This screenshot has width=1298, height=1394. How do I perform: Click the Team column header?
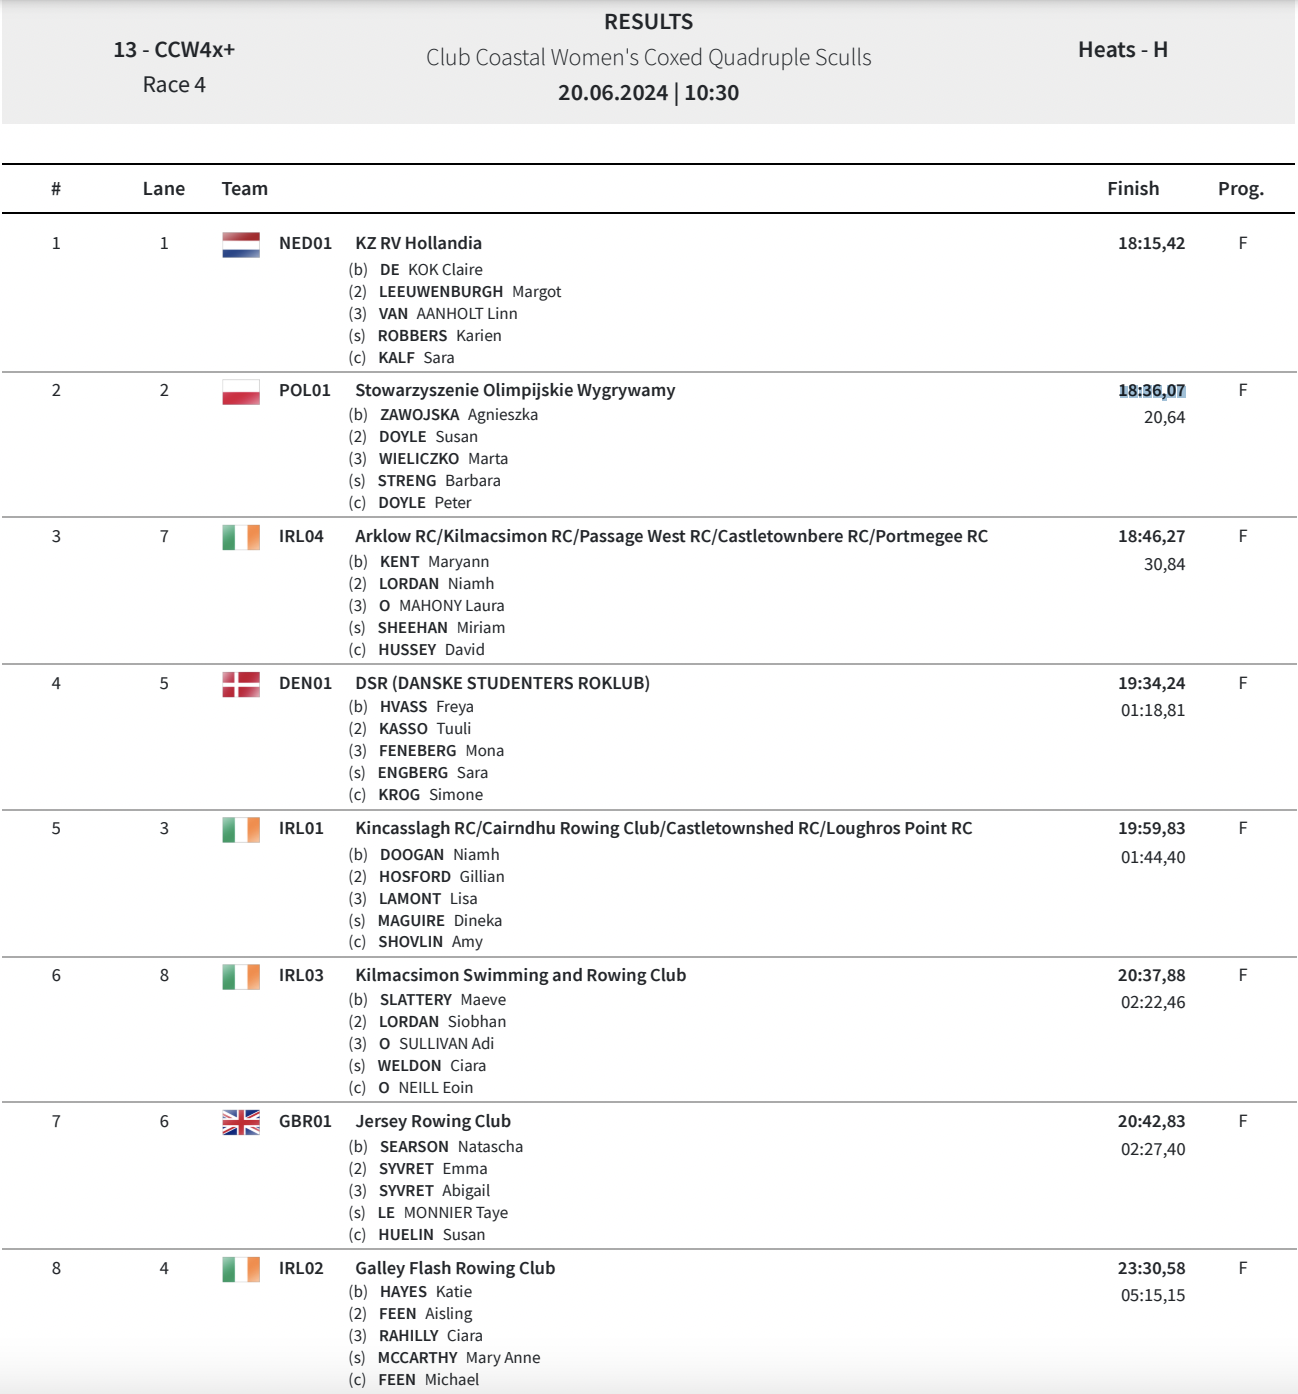(245, 189)
